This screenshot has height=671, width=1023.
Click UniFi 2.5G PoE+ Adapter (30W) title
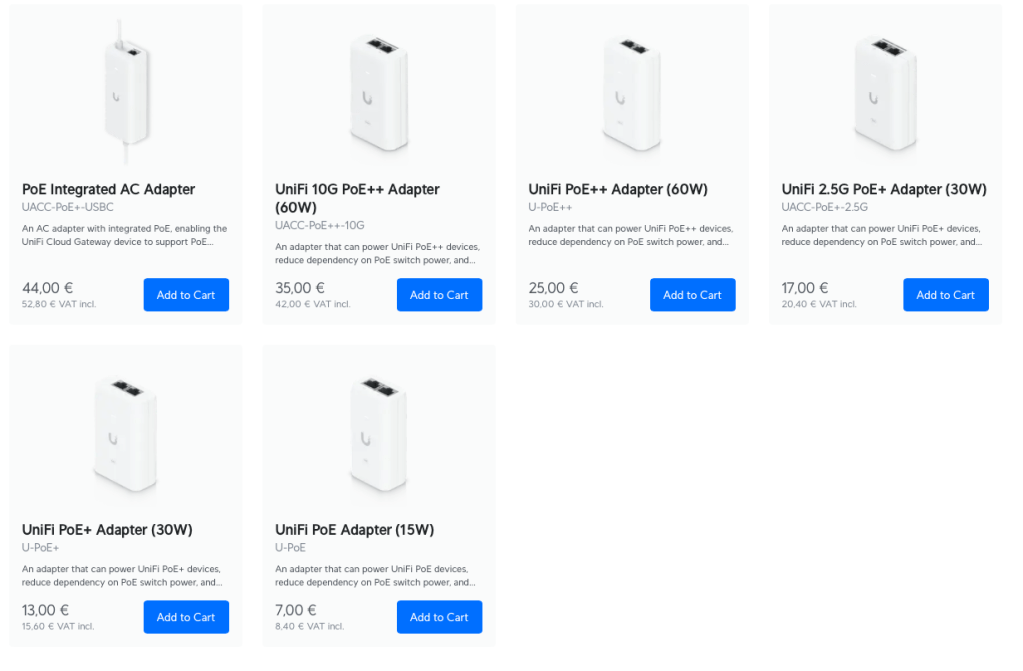click(x=884, y=189)
